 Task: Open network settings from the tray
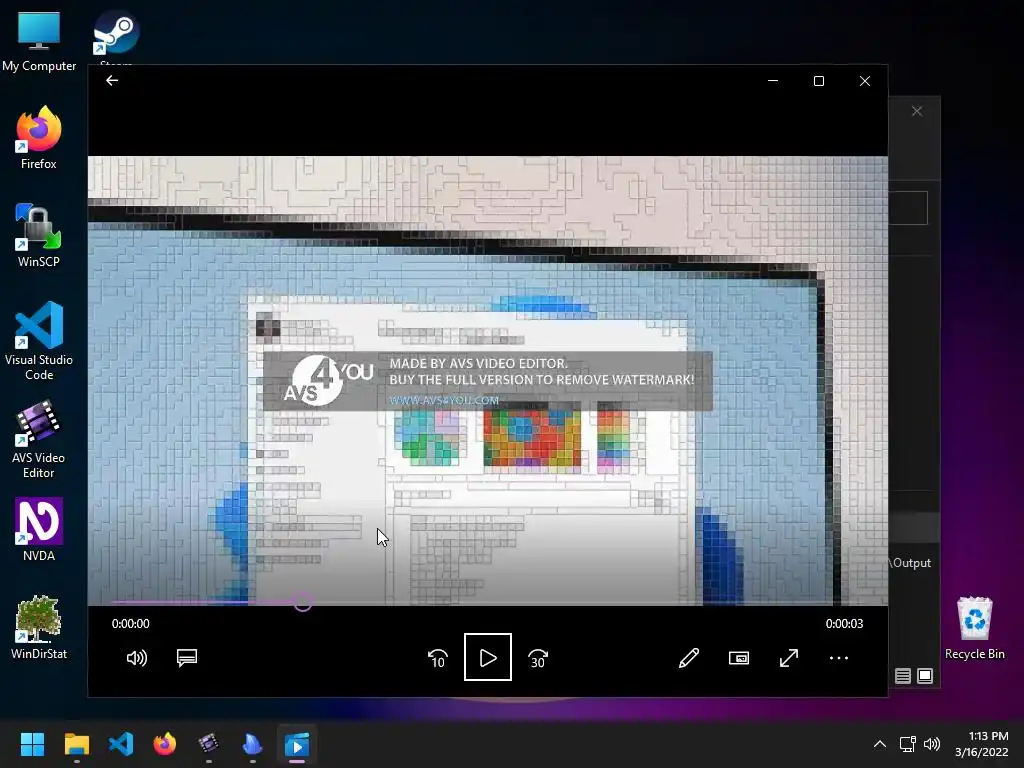pyautogui.click(x=907, y=744)
